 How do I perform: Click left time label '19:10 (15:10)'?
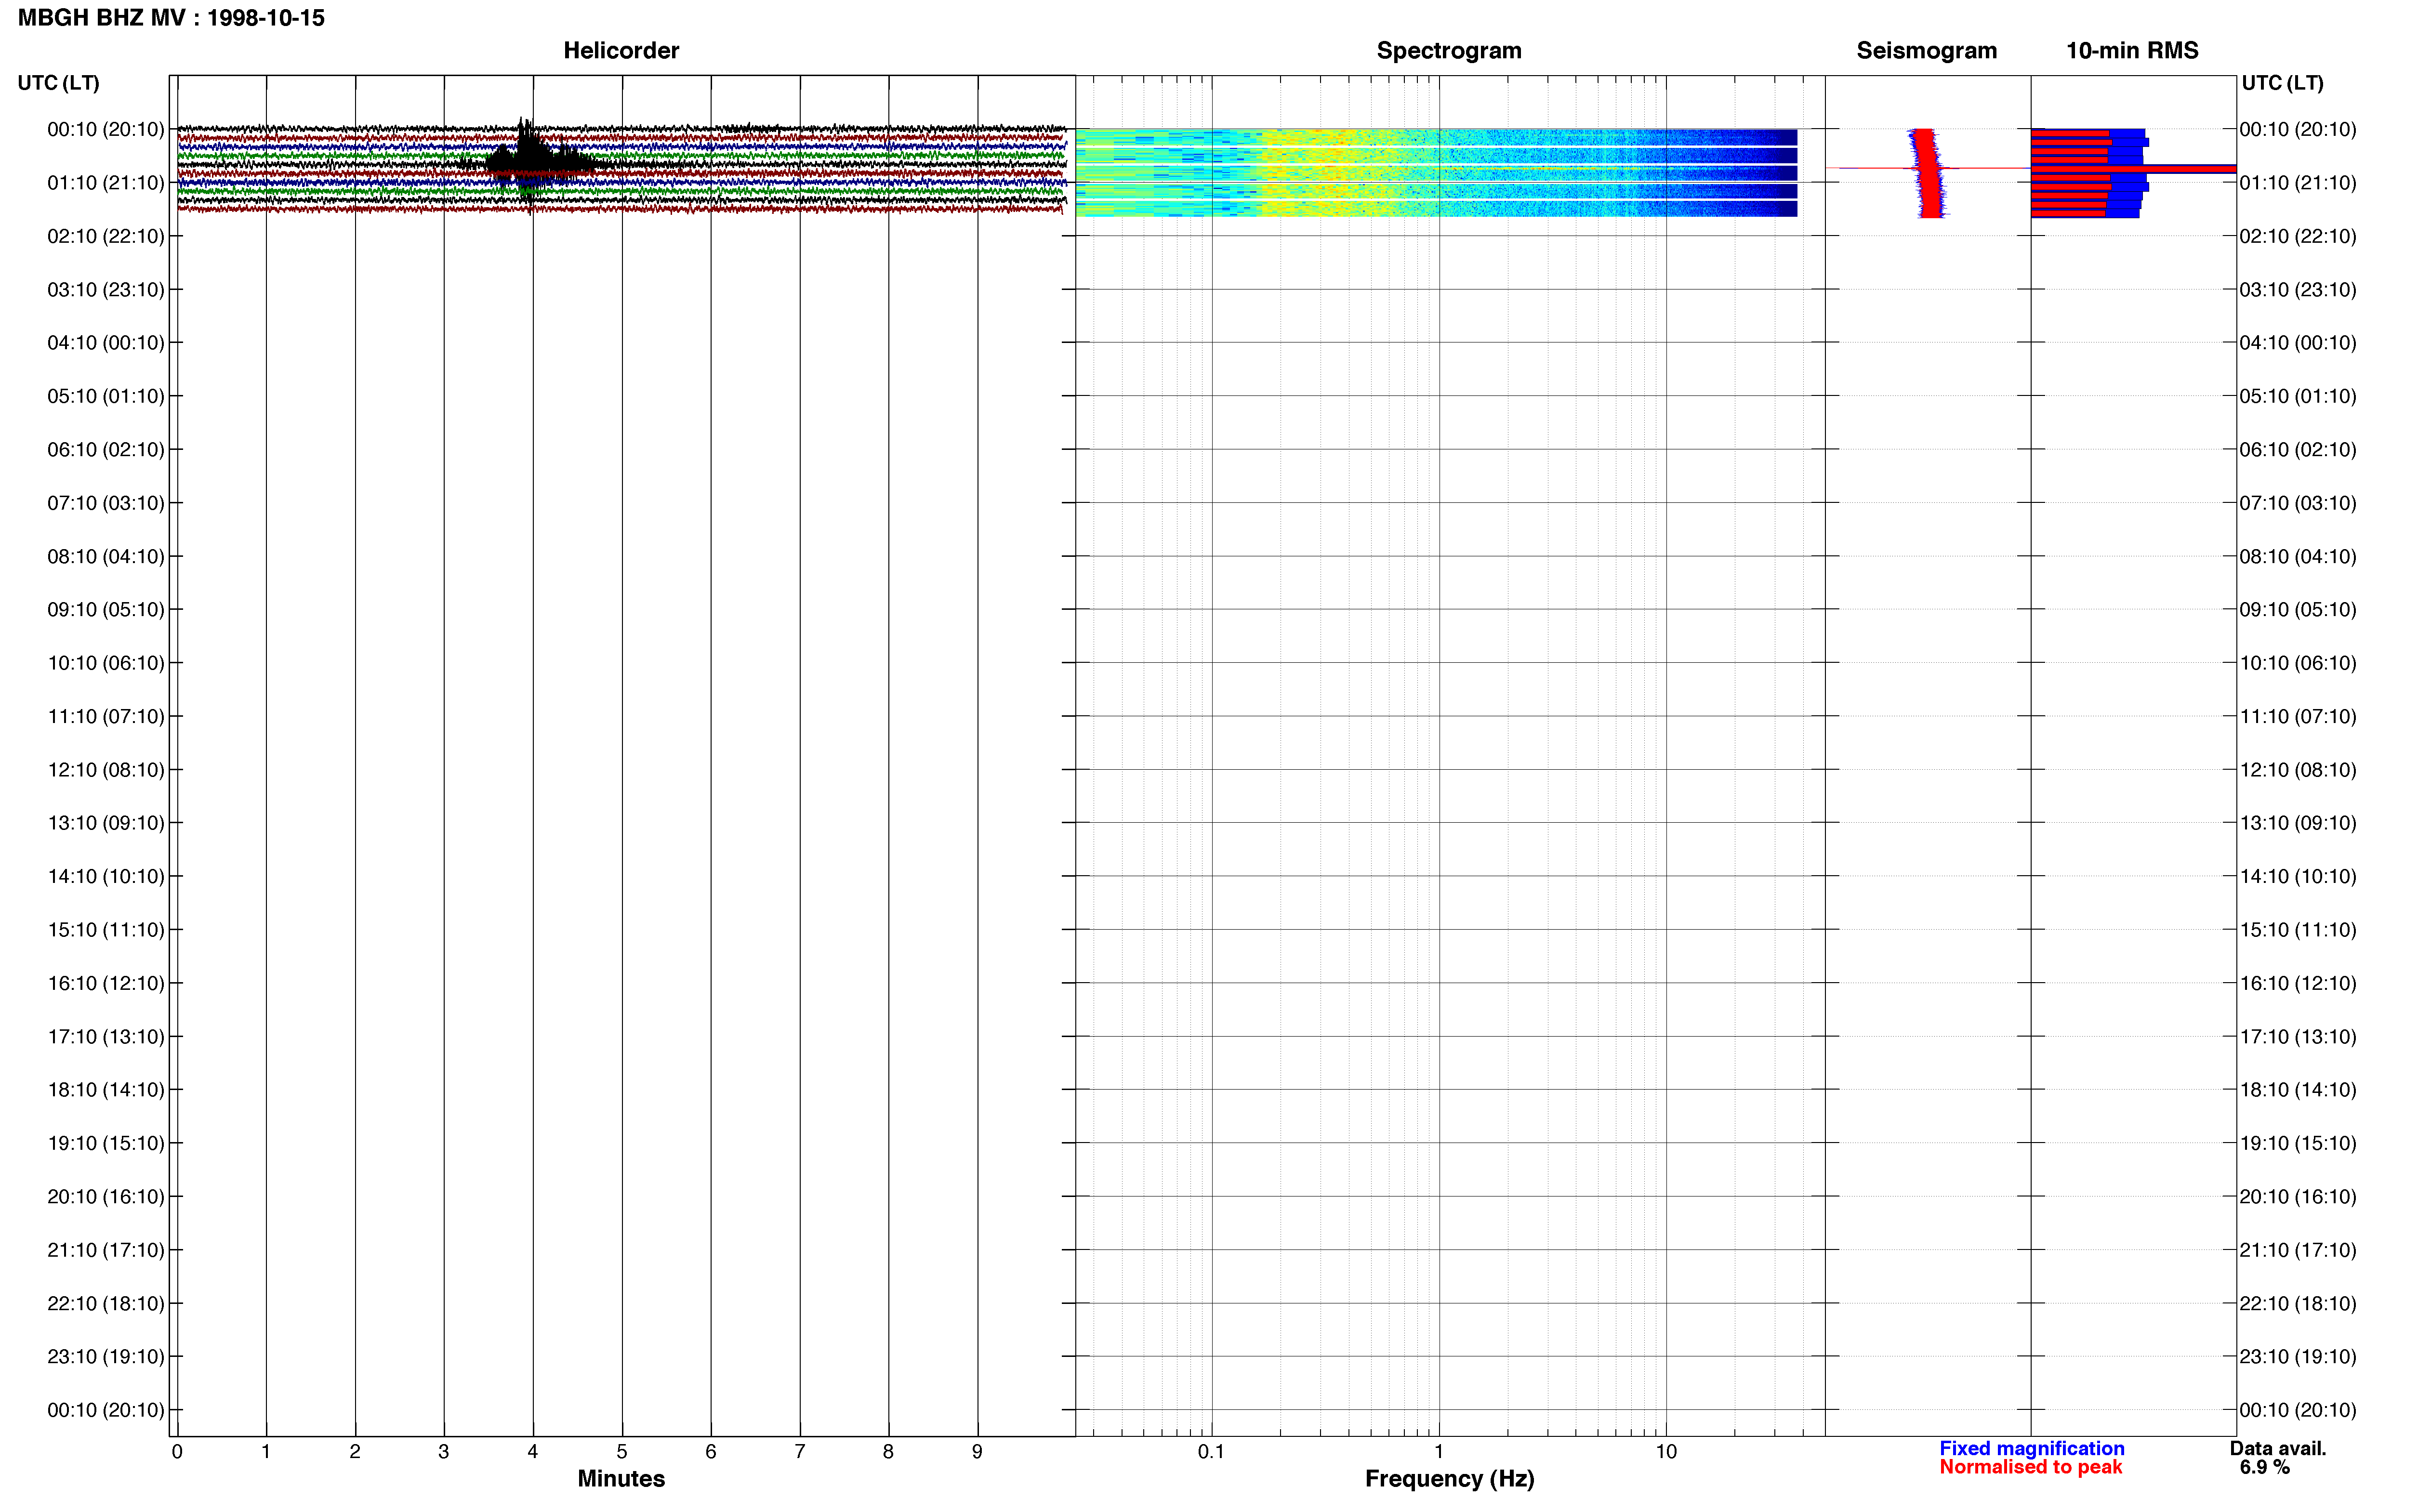[106, 1143]
